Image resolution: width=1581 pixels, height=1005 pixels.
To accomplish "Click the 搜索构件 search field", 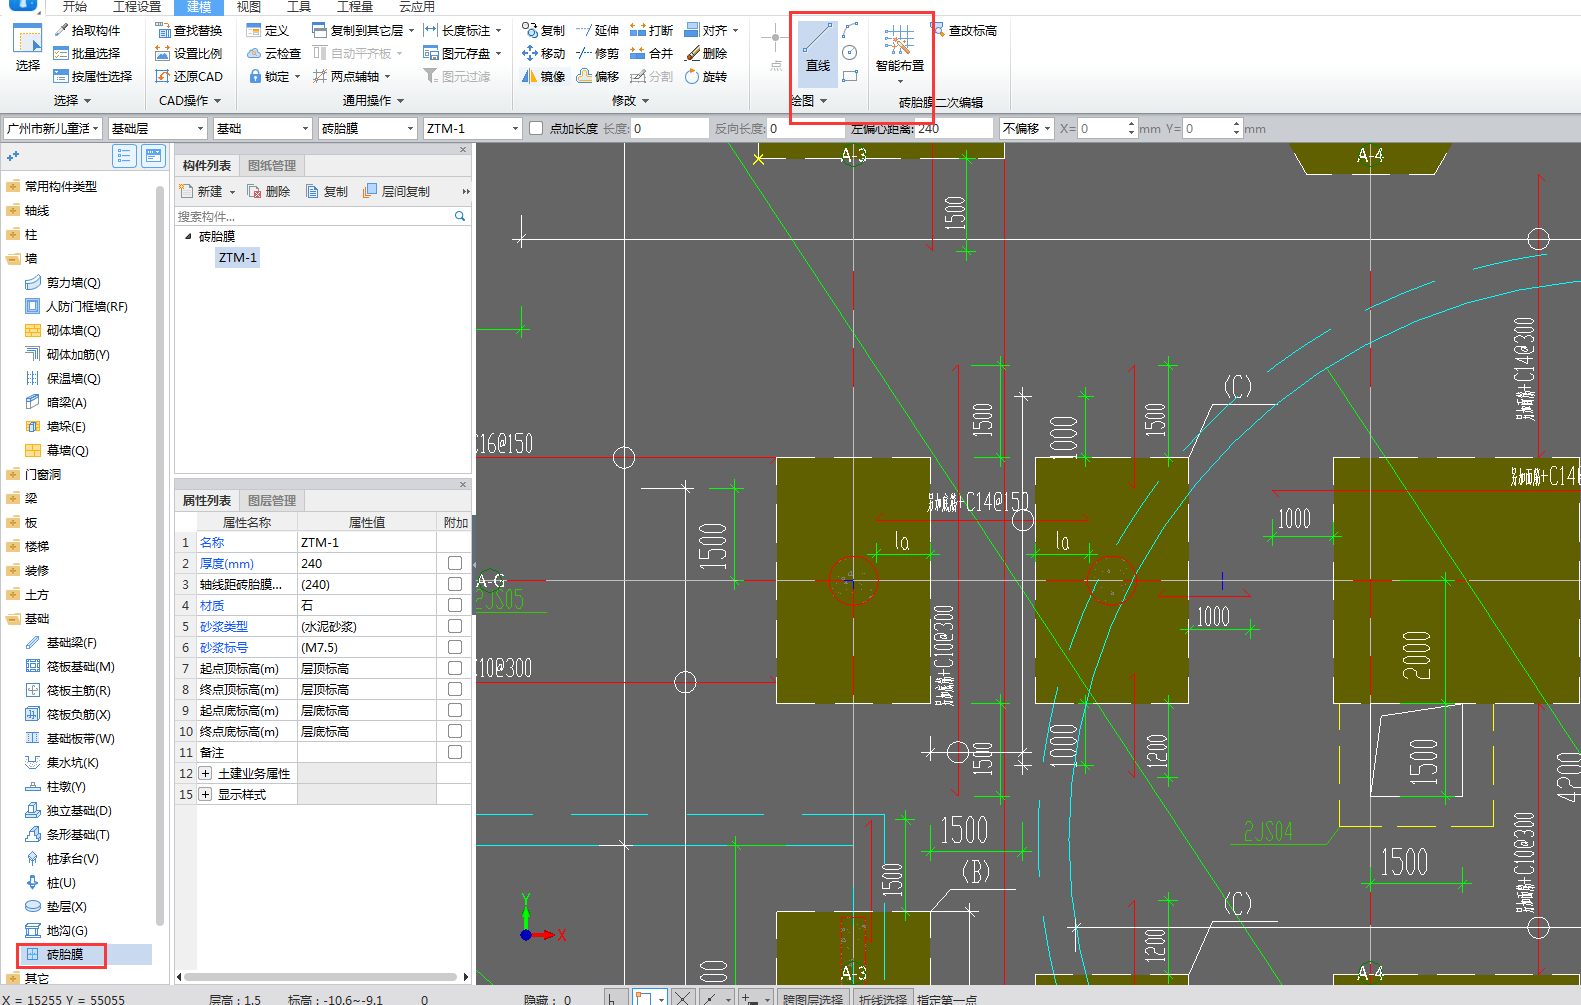I will tap(315, 216).
